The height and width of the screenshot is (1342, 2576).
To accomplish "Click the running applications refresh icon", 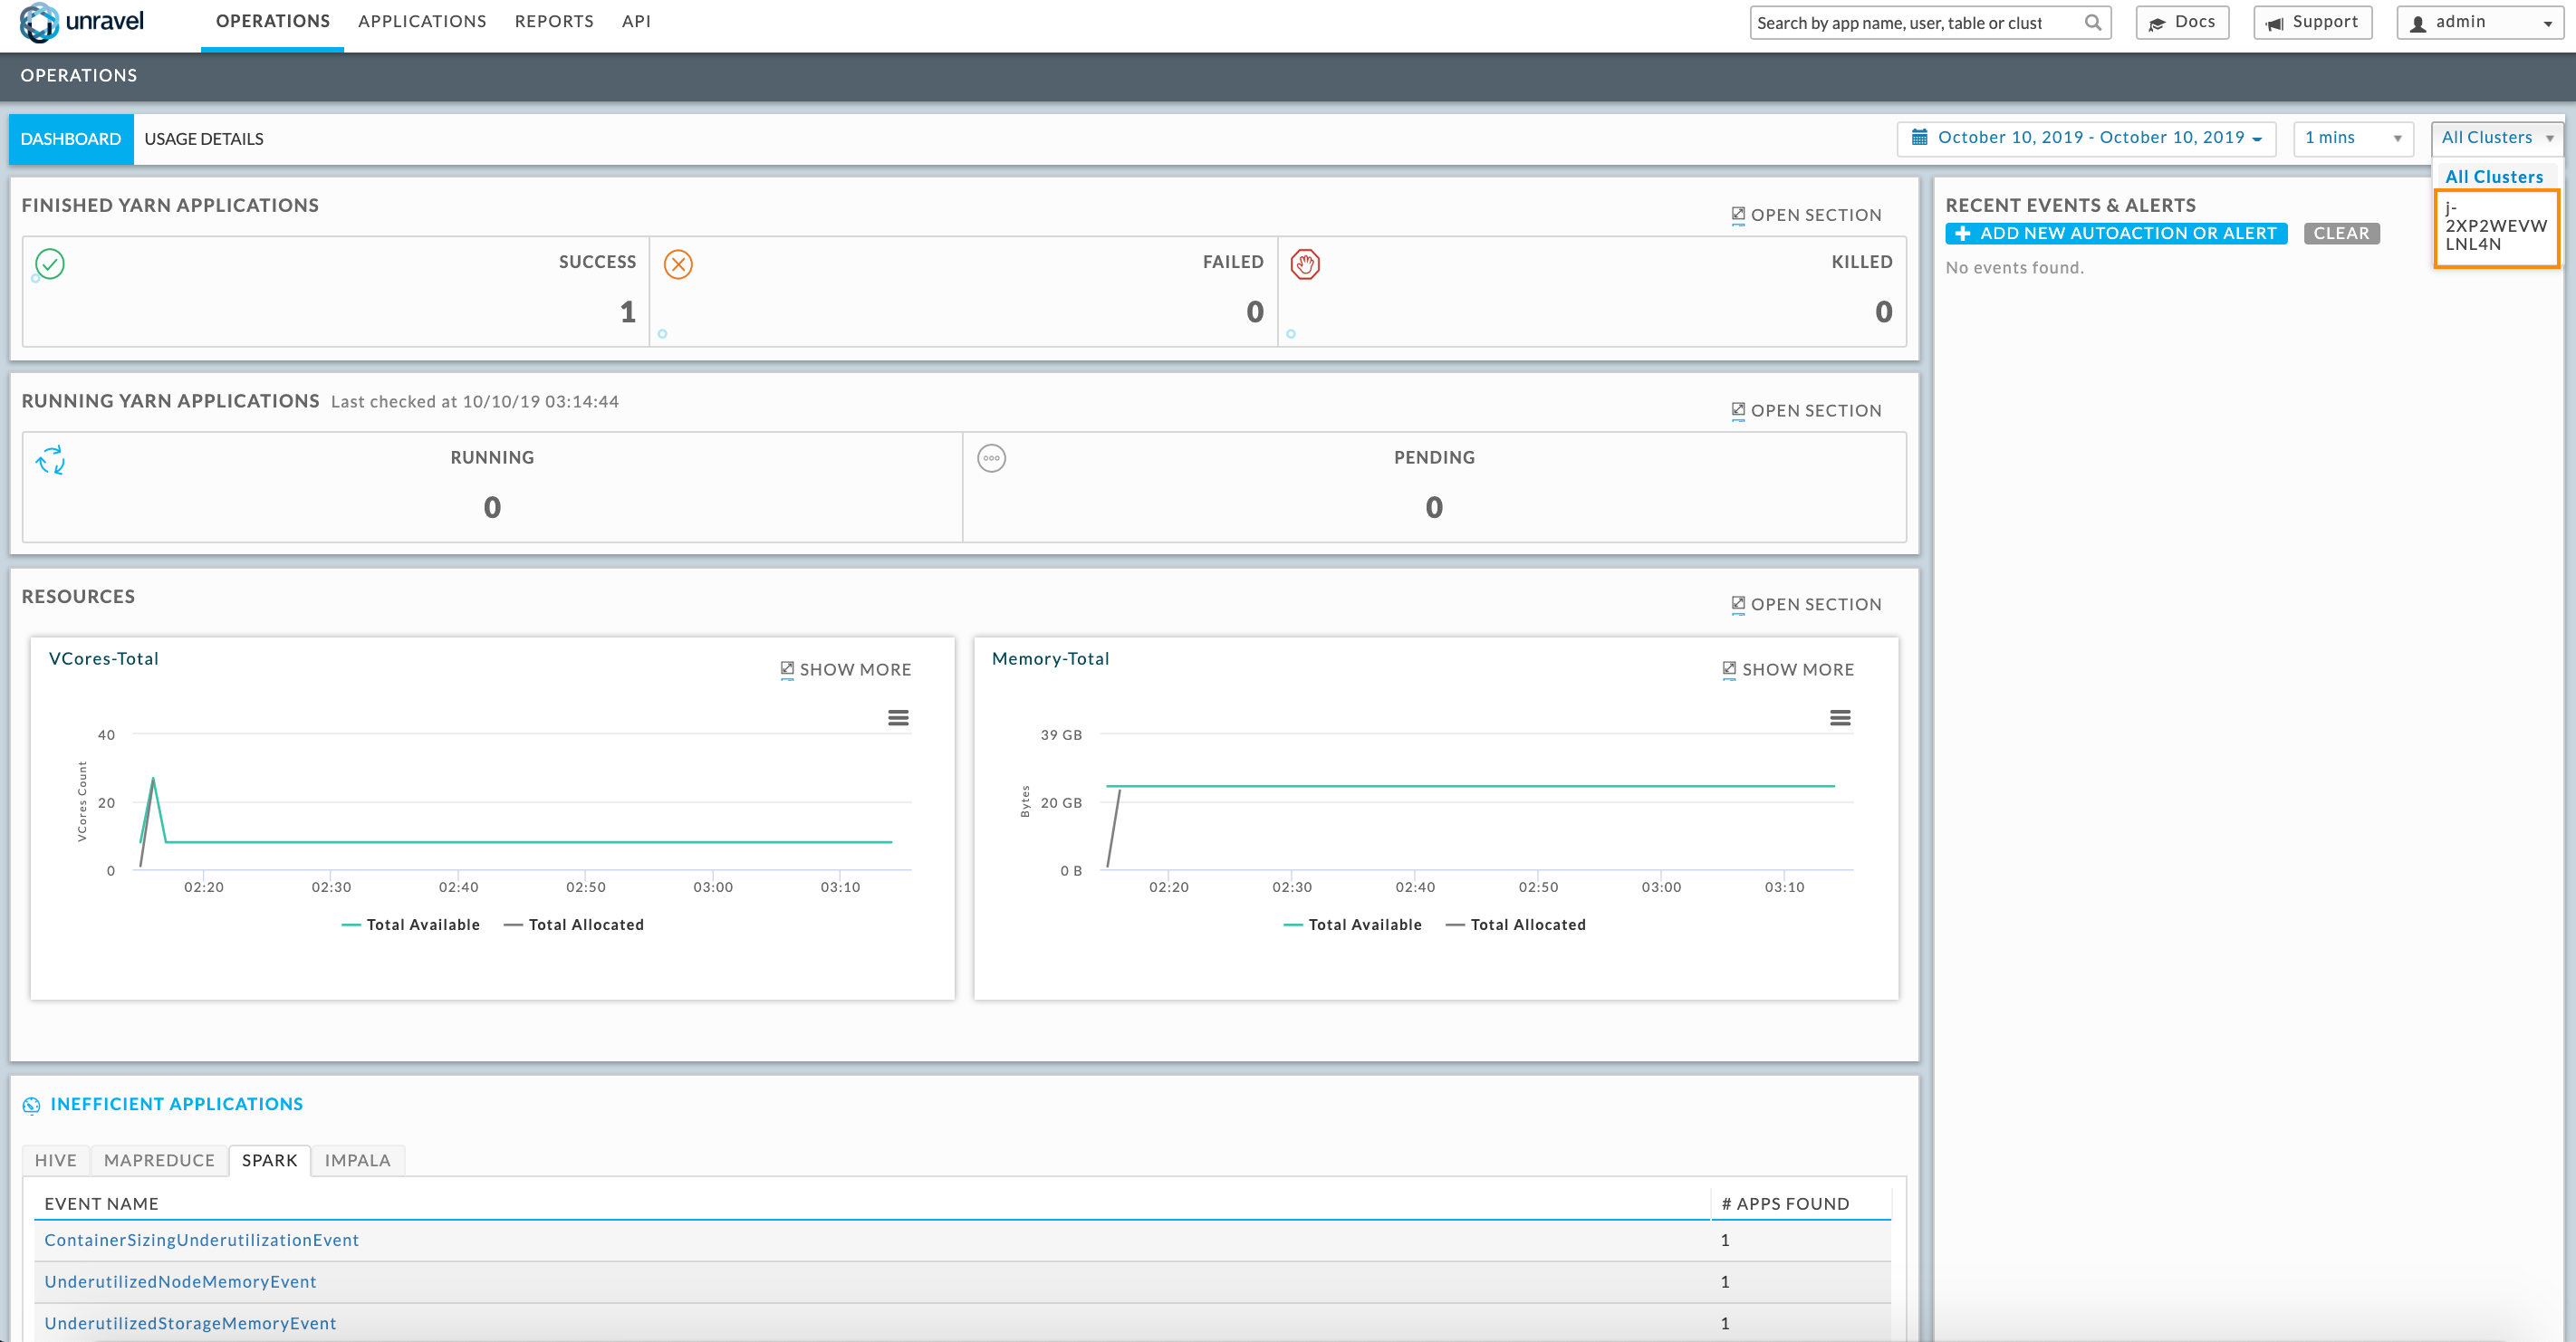I will 51,458.
